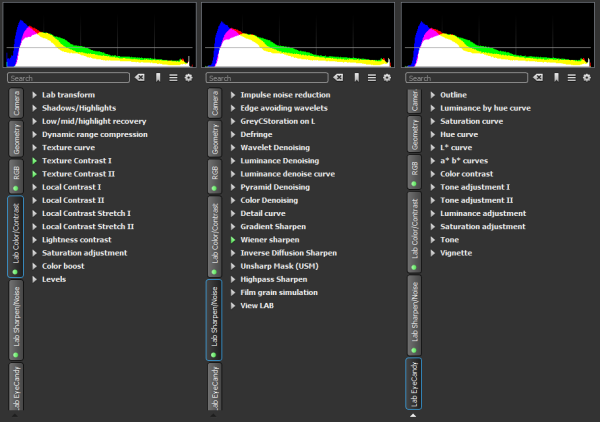This screenshot has height=422, width=600.
Task: Click the Search input in middle panel
Action: point(267,77)
